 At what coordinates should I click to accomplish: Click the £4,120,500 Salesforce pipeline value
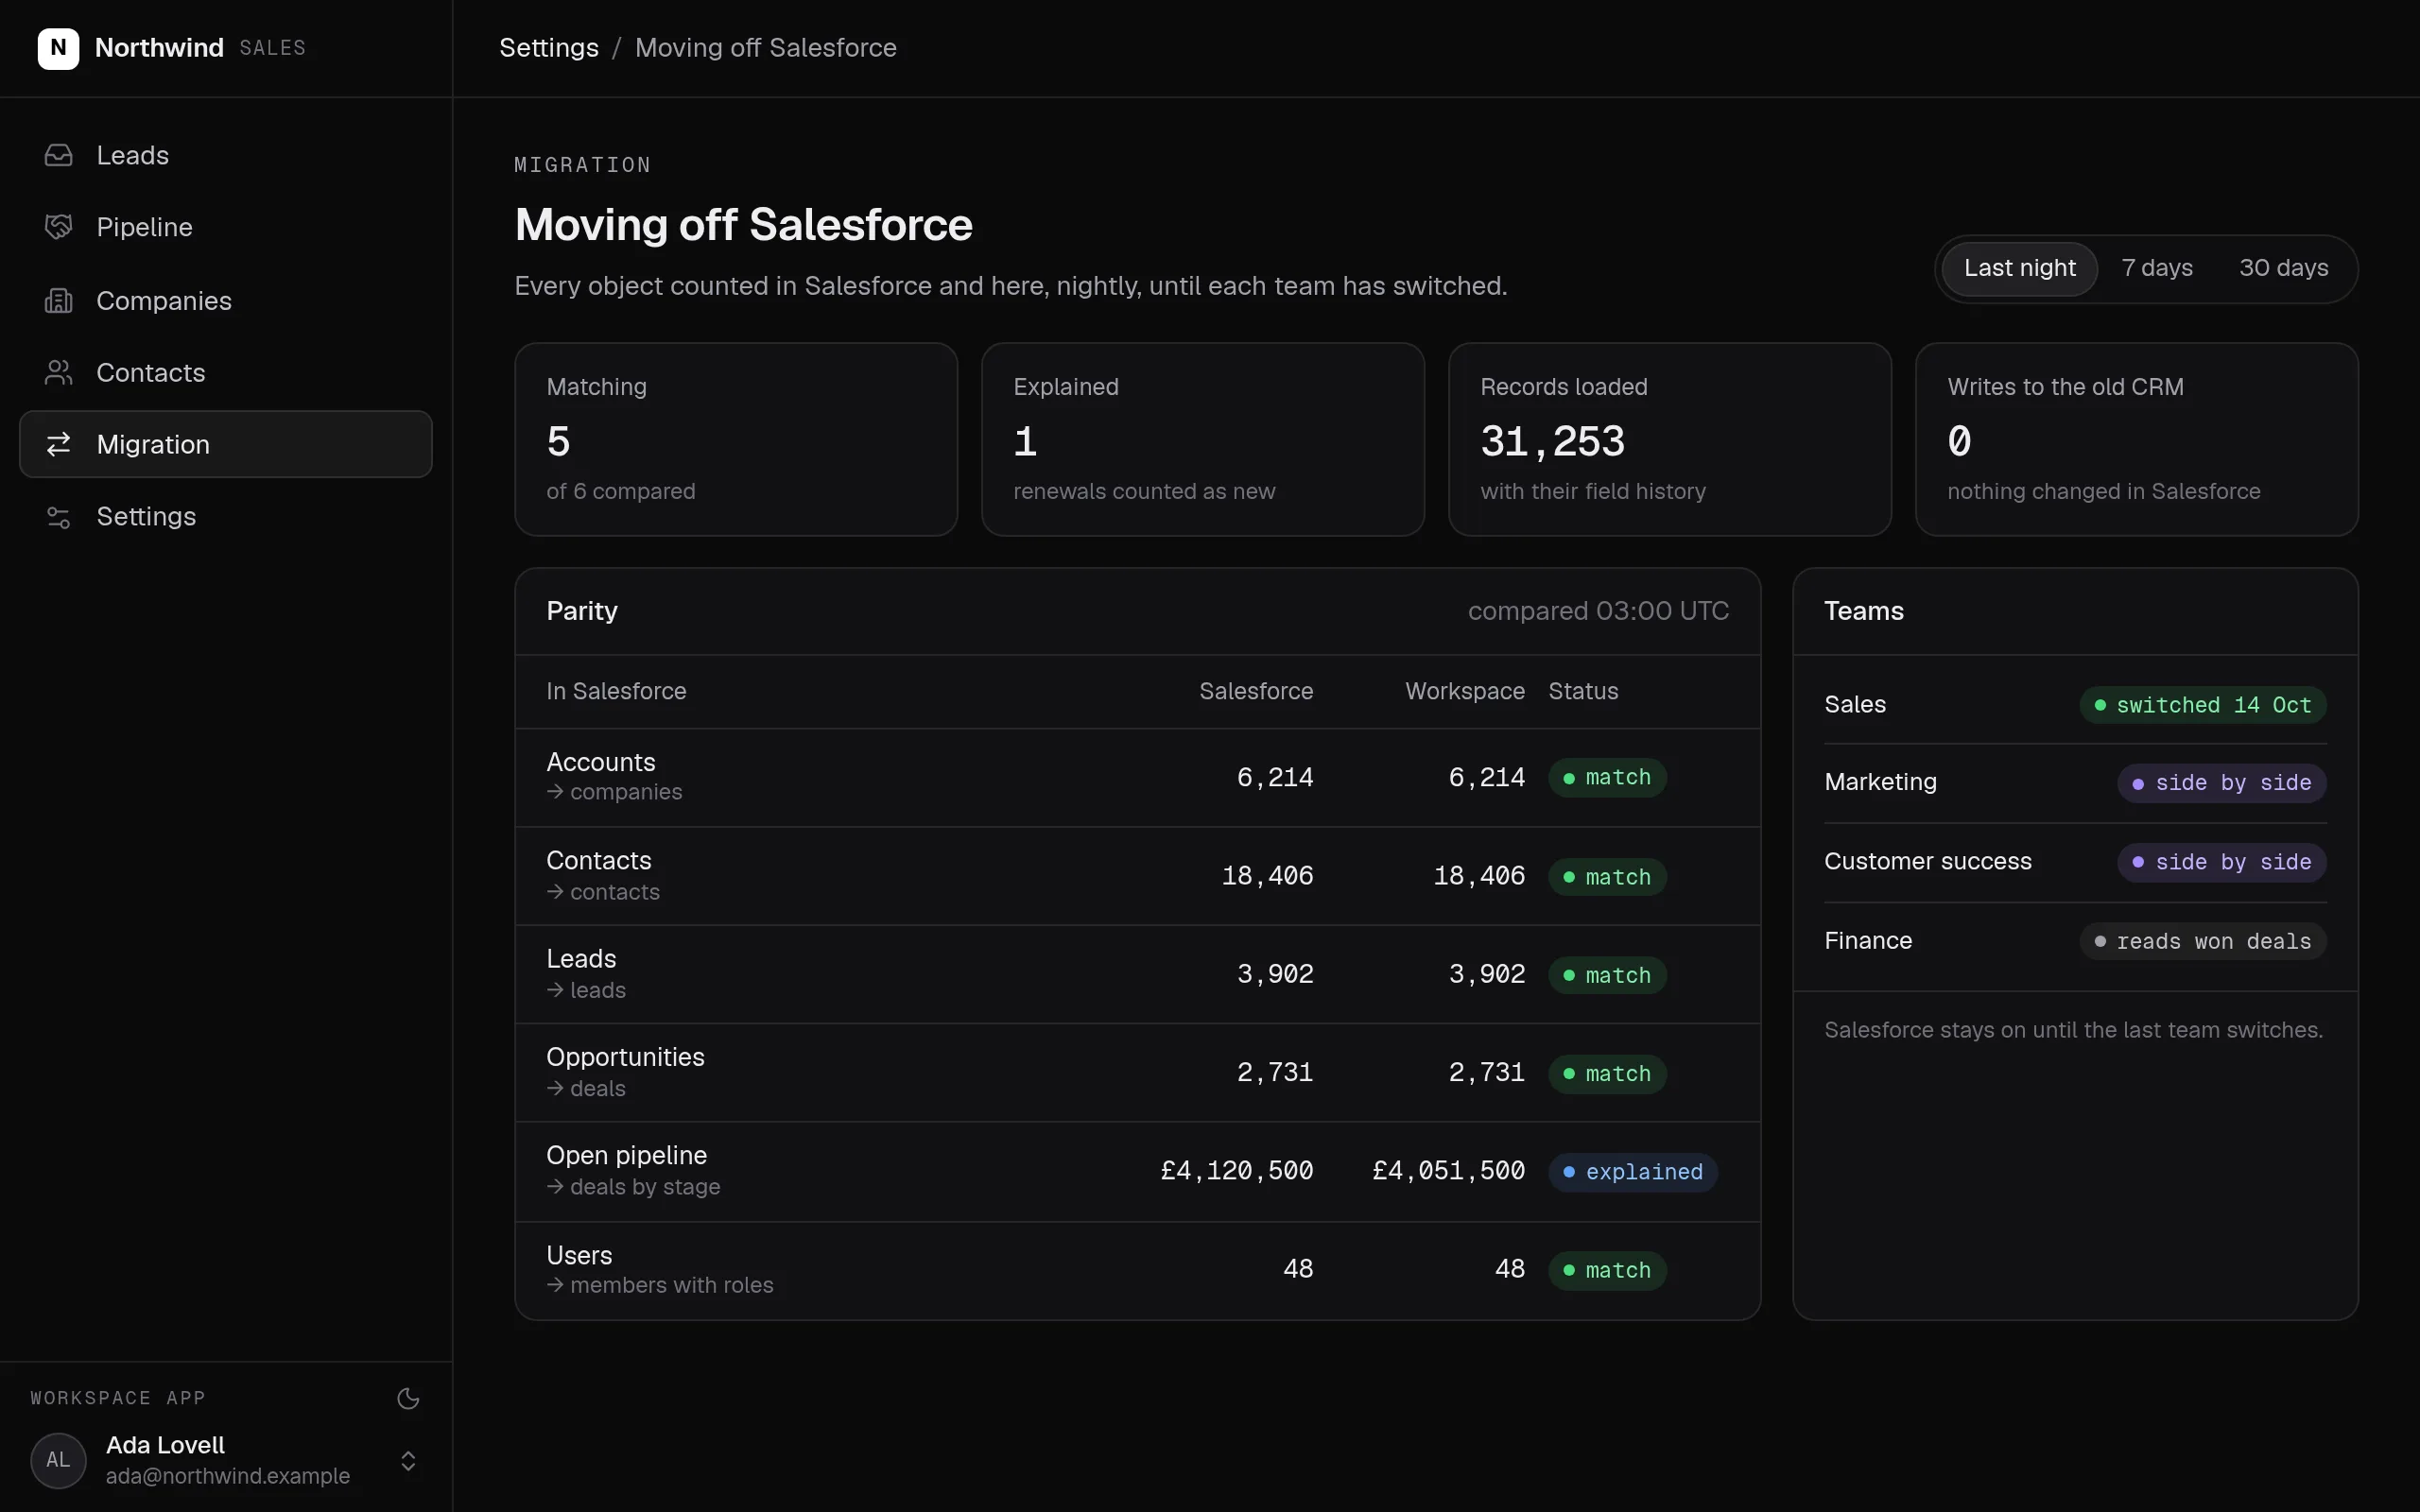pyautogui.click(x=1237, y=1171)
